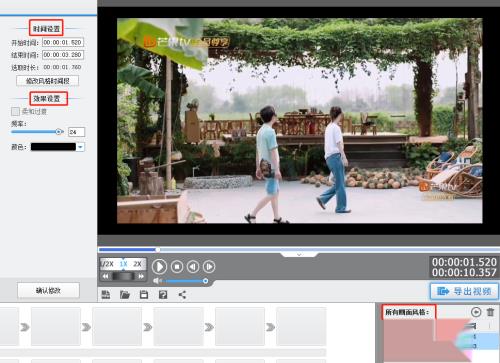Click the total duration 00:00:10.357

tap(464, 273)
